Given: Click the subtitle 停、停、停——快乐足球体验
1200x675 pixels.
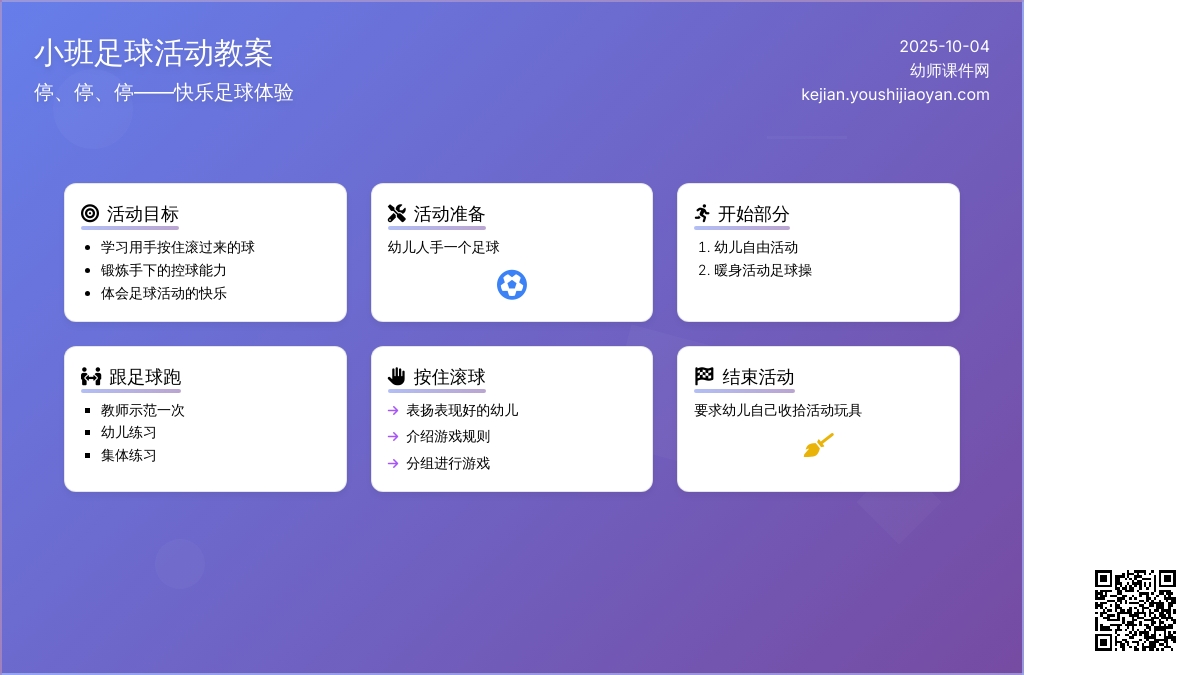Looking at the screenshot, I should point(164,93).
